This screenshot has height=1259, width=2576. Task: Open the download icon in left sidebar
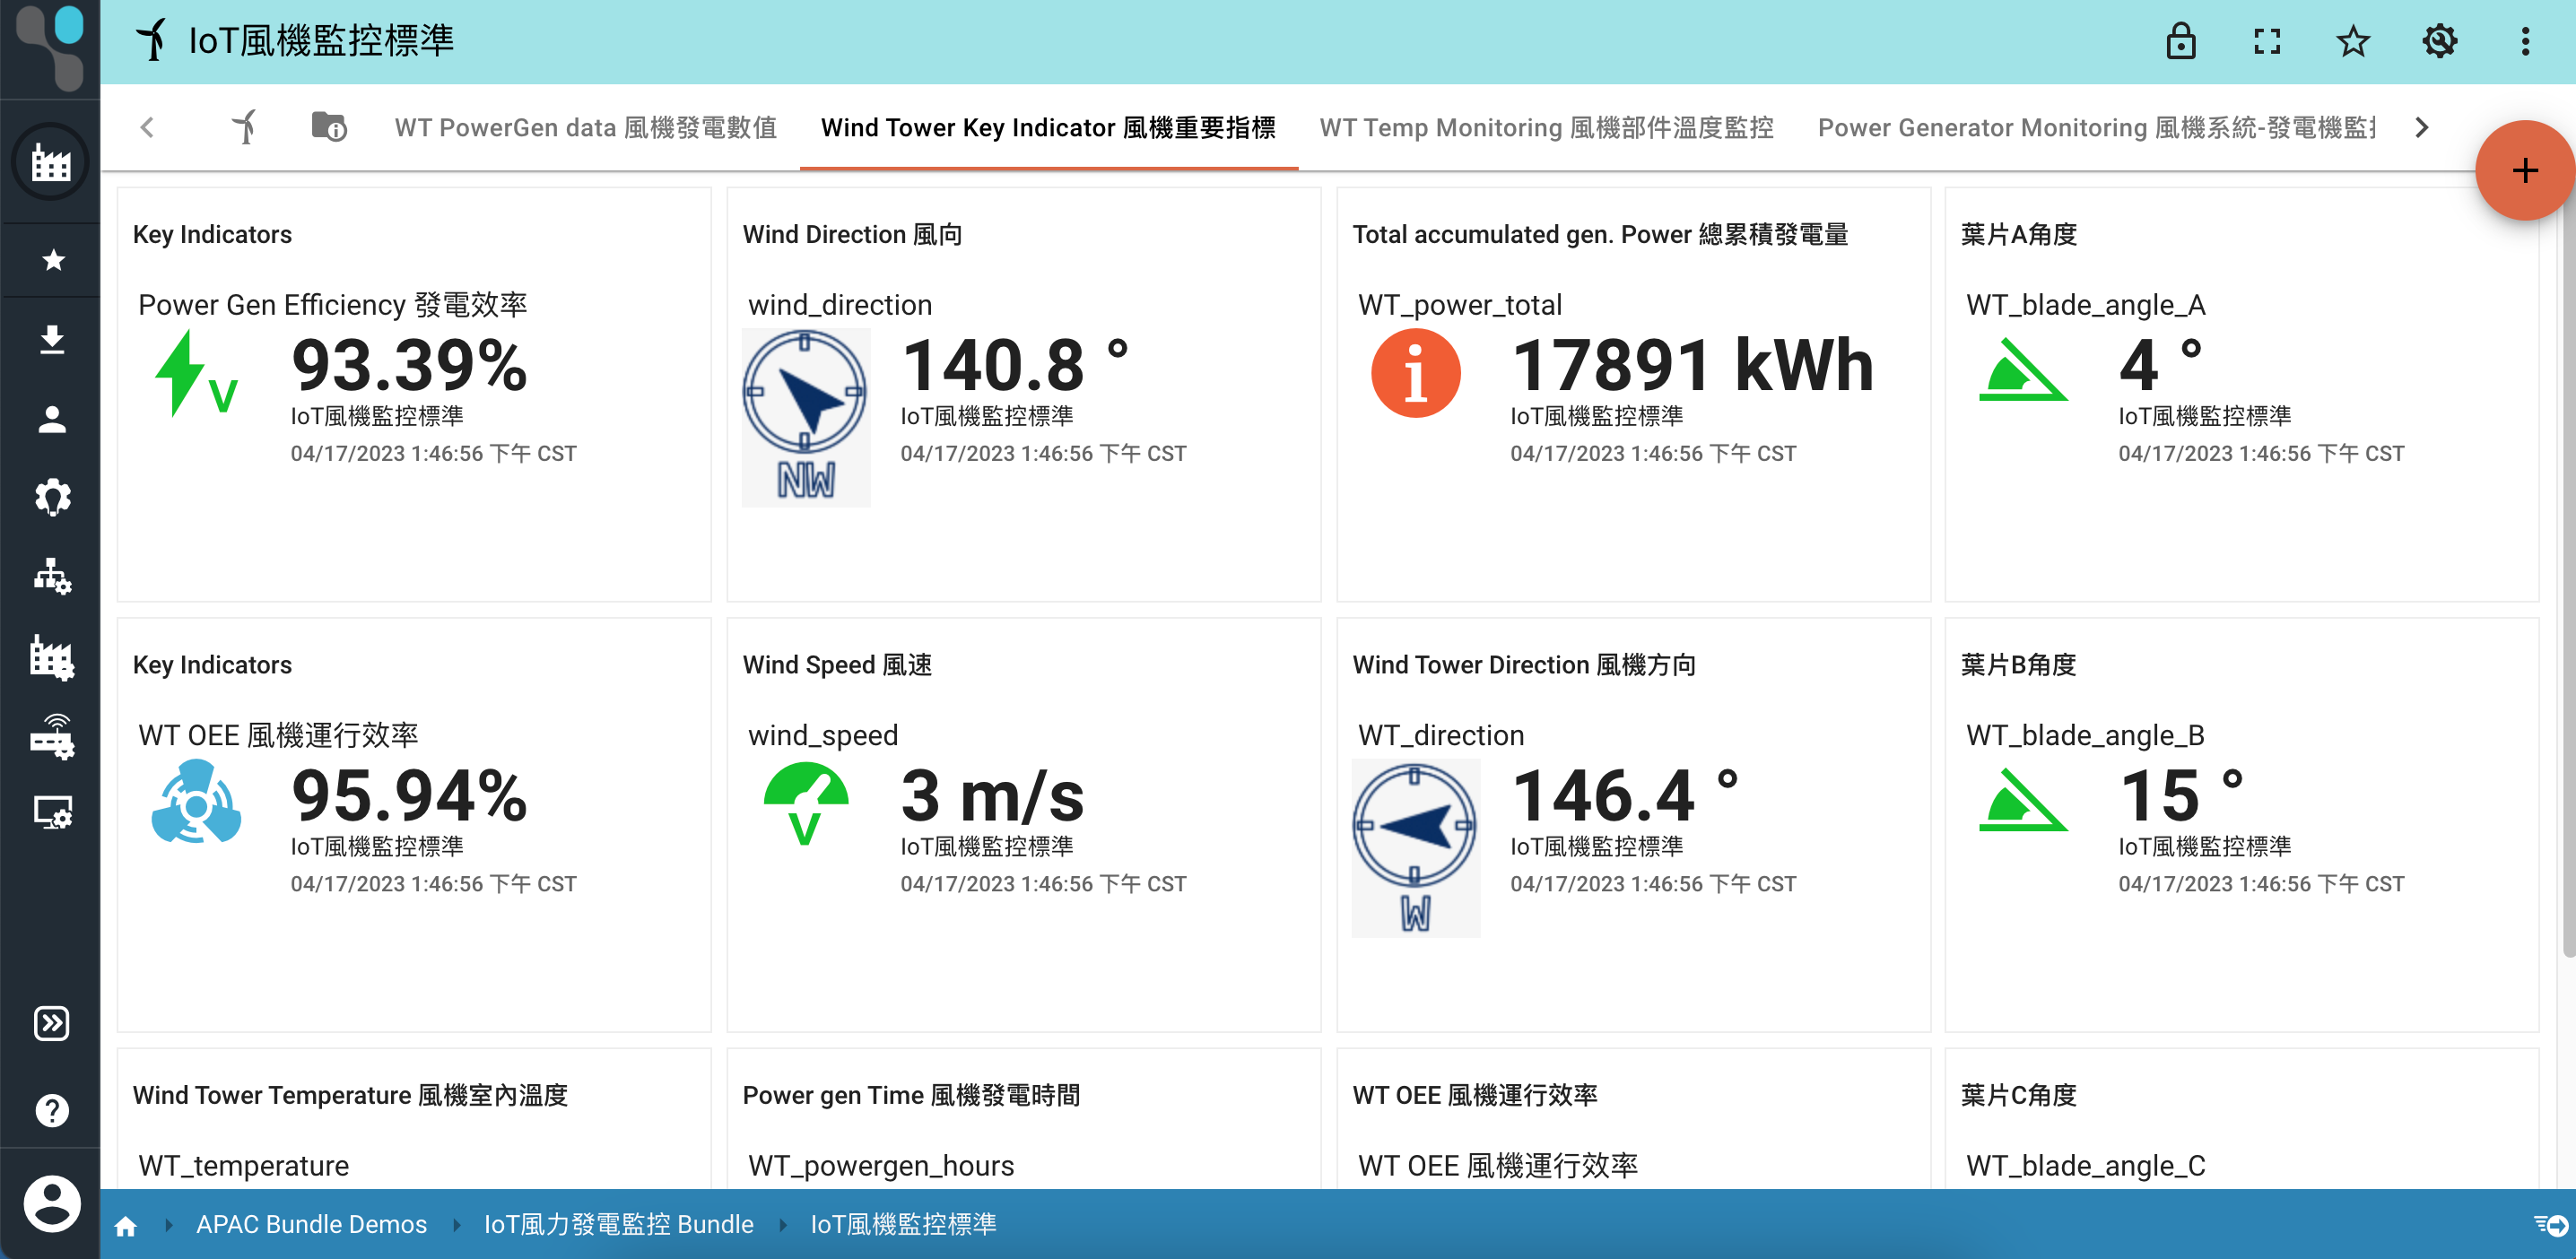tap(52, 340)
